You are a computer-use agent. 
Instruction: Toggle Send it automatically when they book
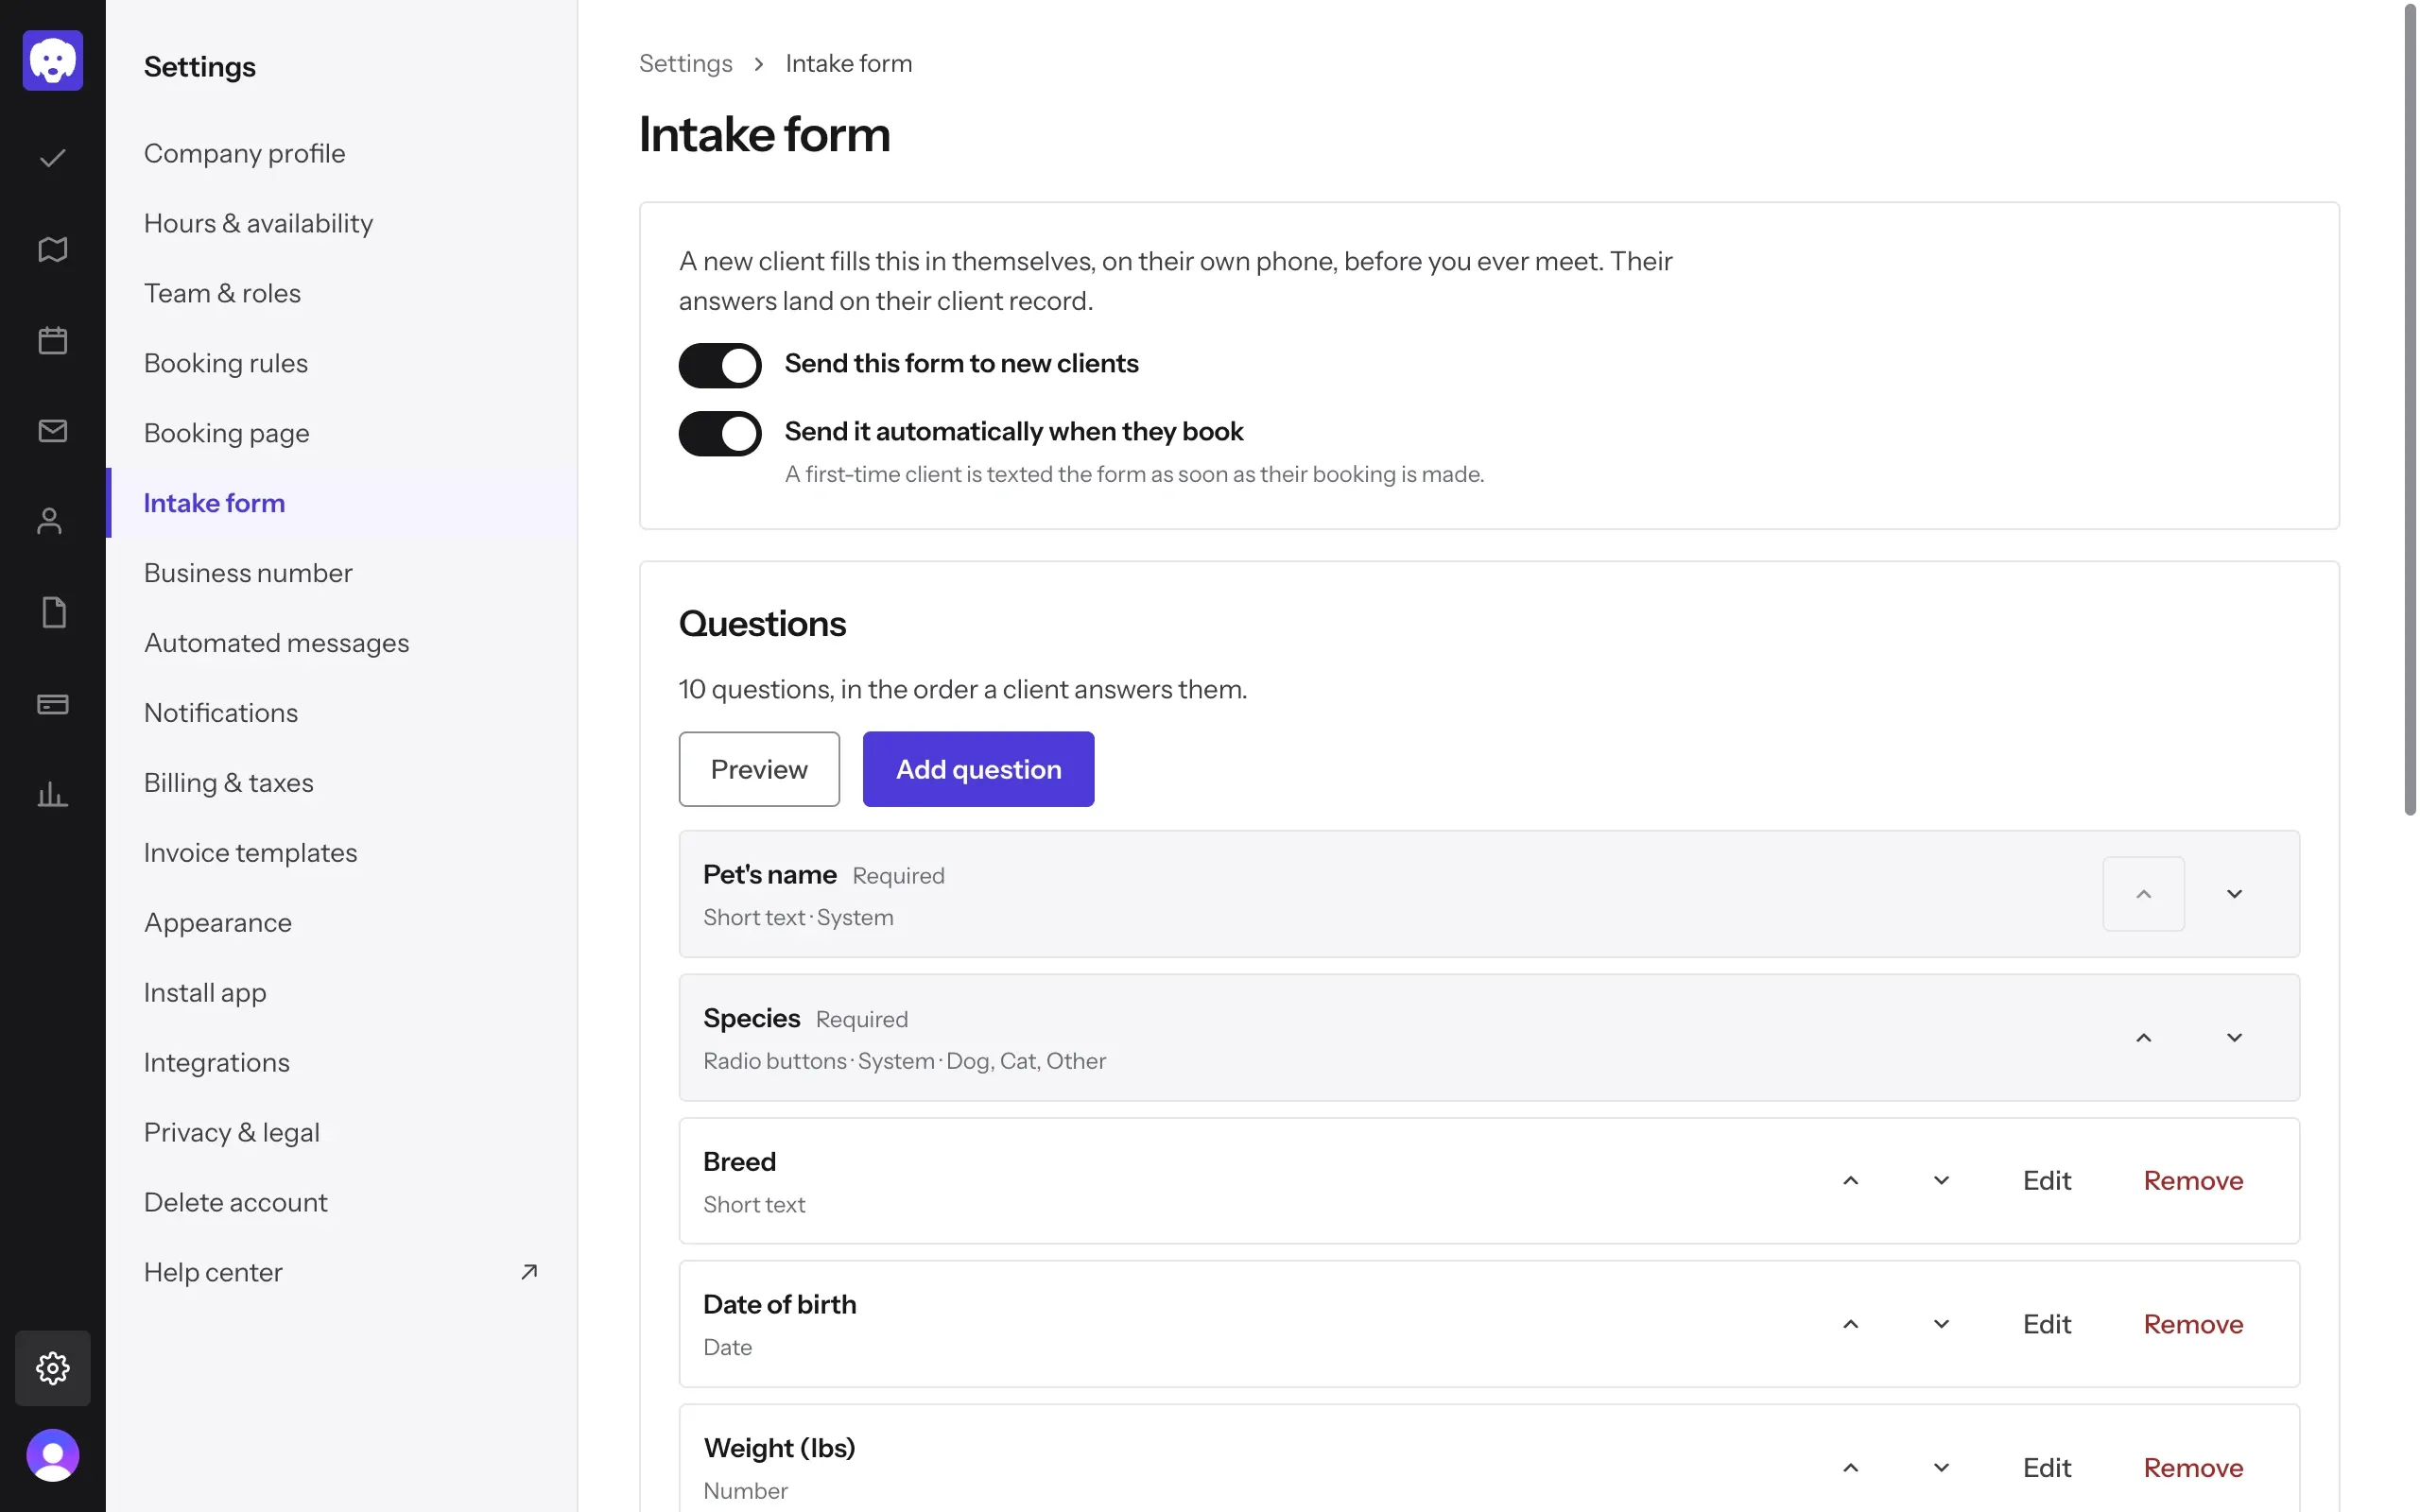click(x=720, y=433)
